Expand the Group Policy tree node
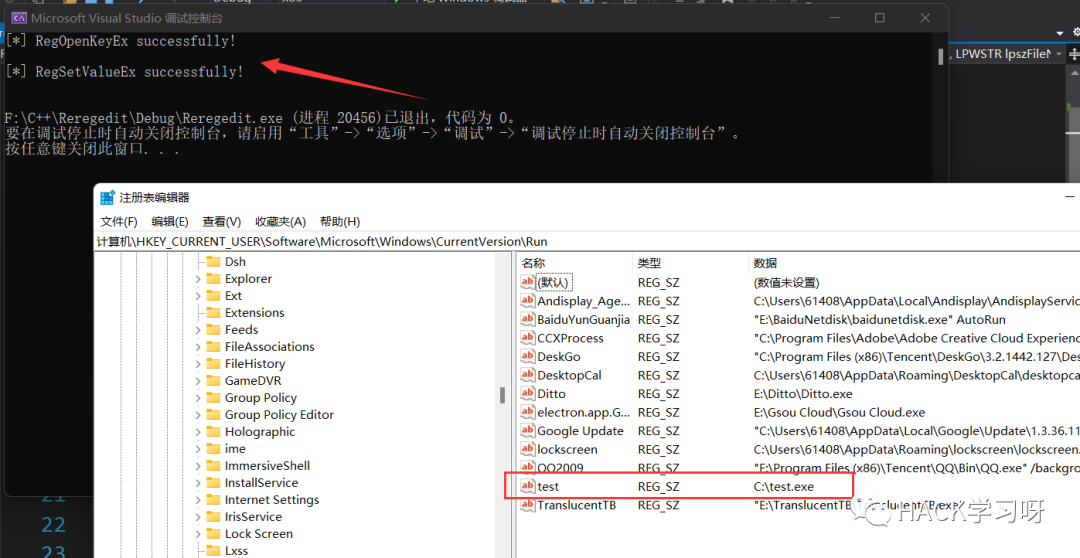The image size is (1080, 558). 198,398
